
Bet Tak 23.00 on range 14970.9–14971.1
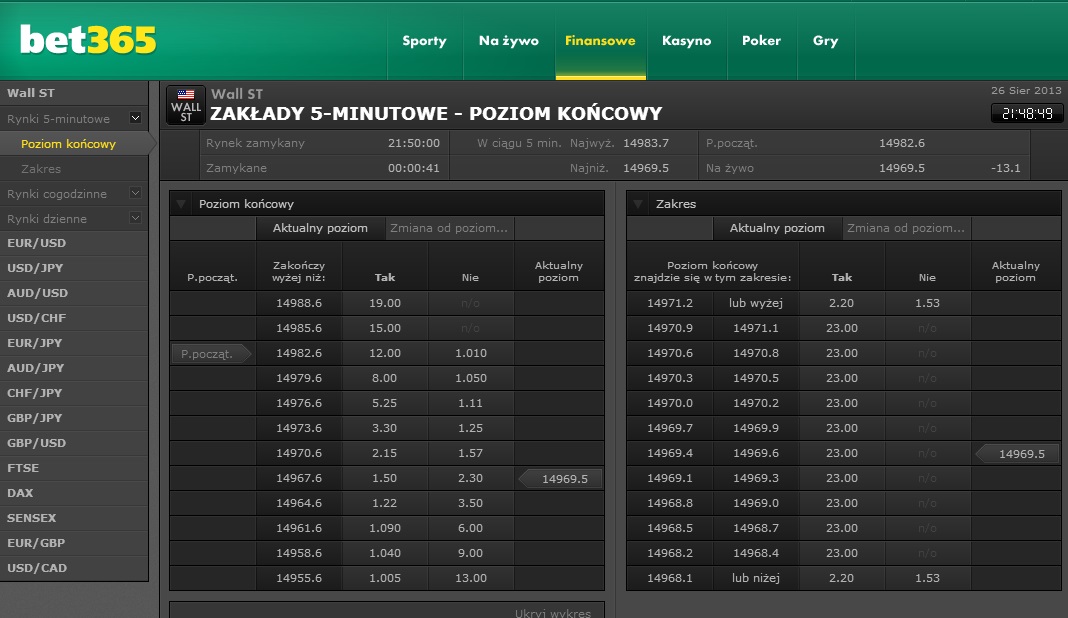pyautogui.click(x=842, y=328)
